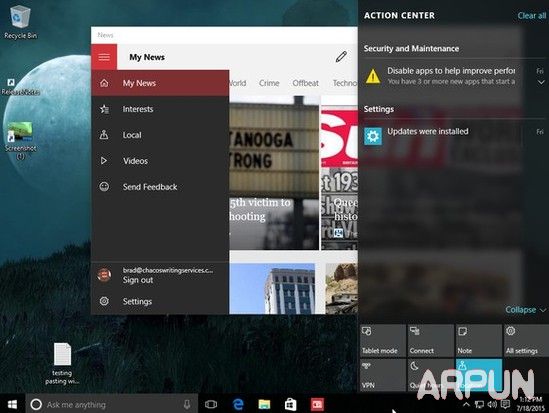Toggle the Connect quick action tile

(431, 340)
